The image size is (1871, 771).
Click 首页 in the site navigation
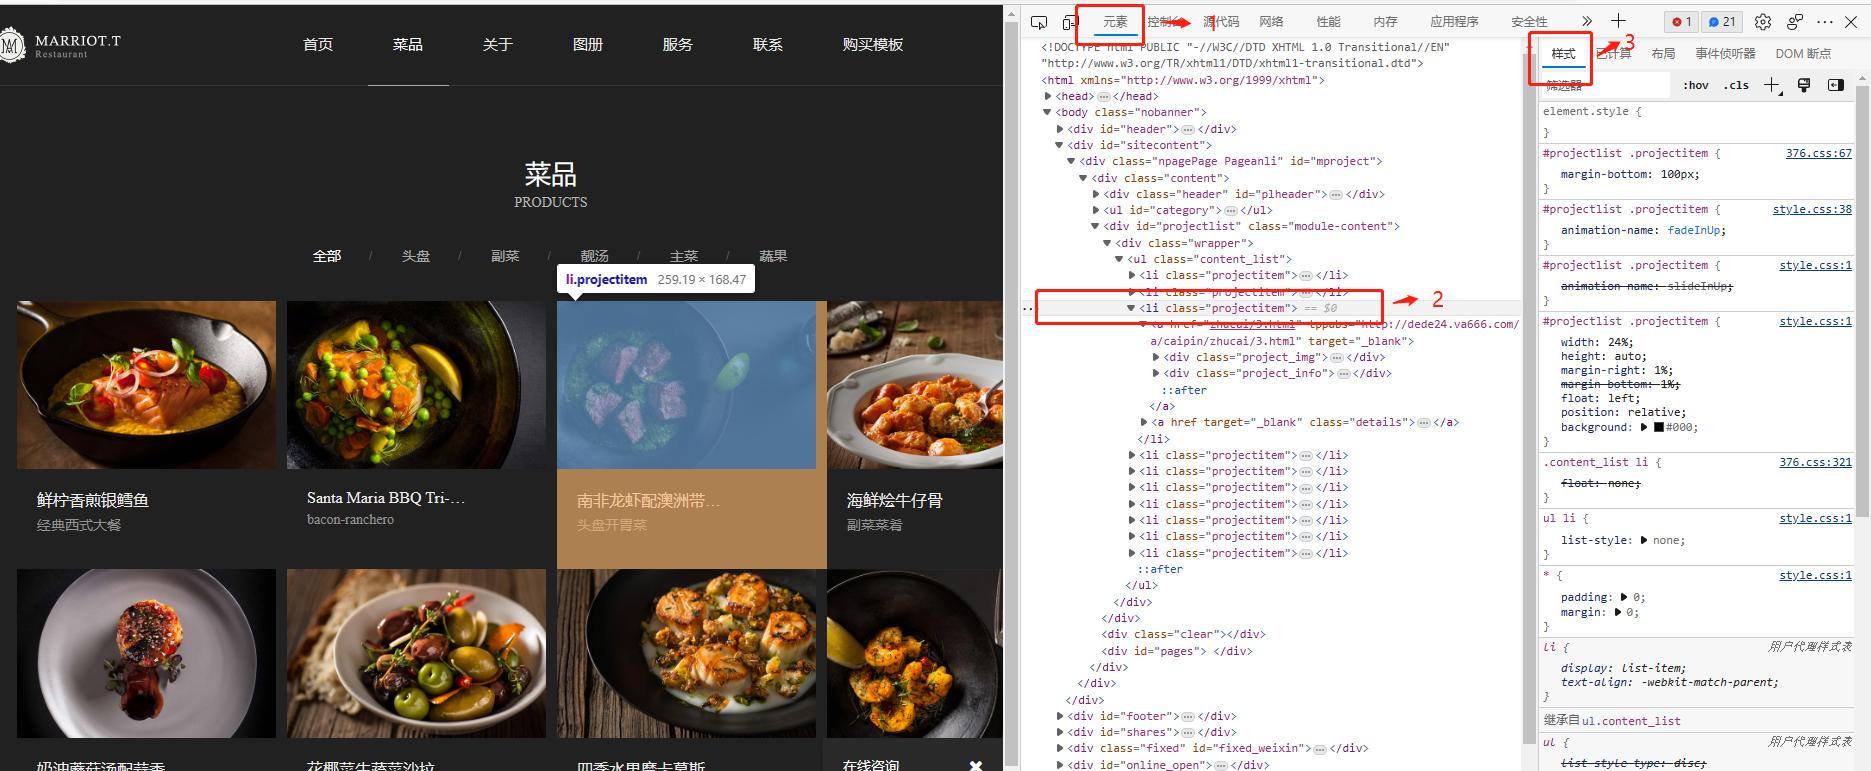(x=318, y=44)
